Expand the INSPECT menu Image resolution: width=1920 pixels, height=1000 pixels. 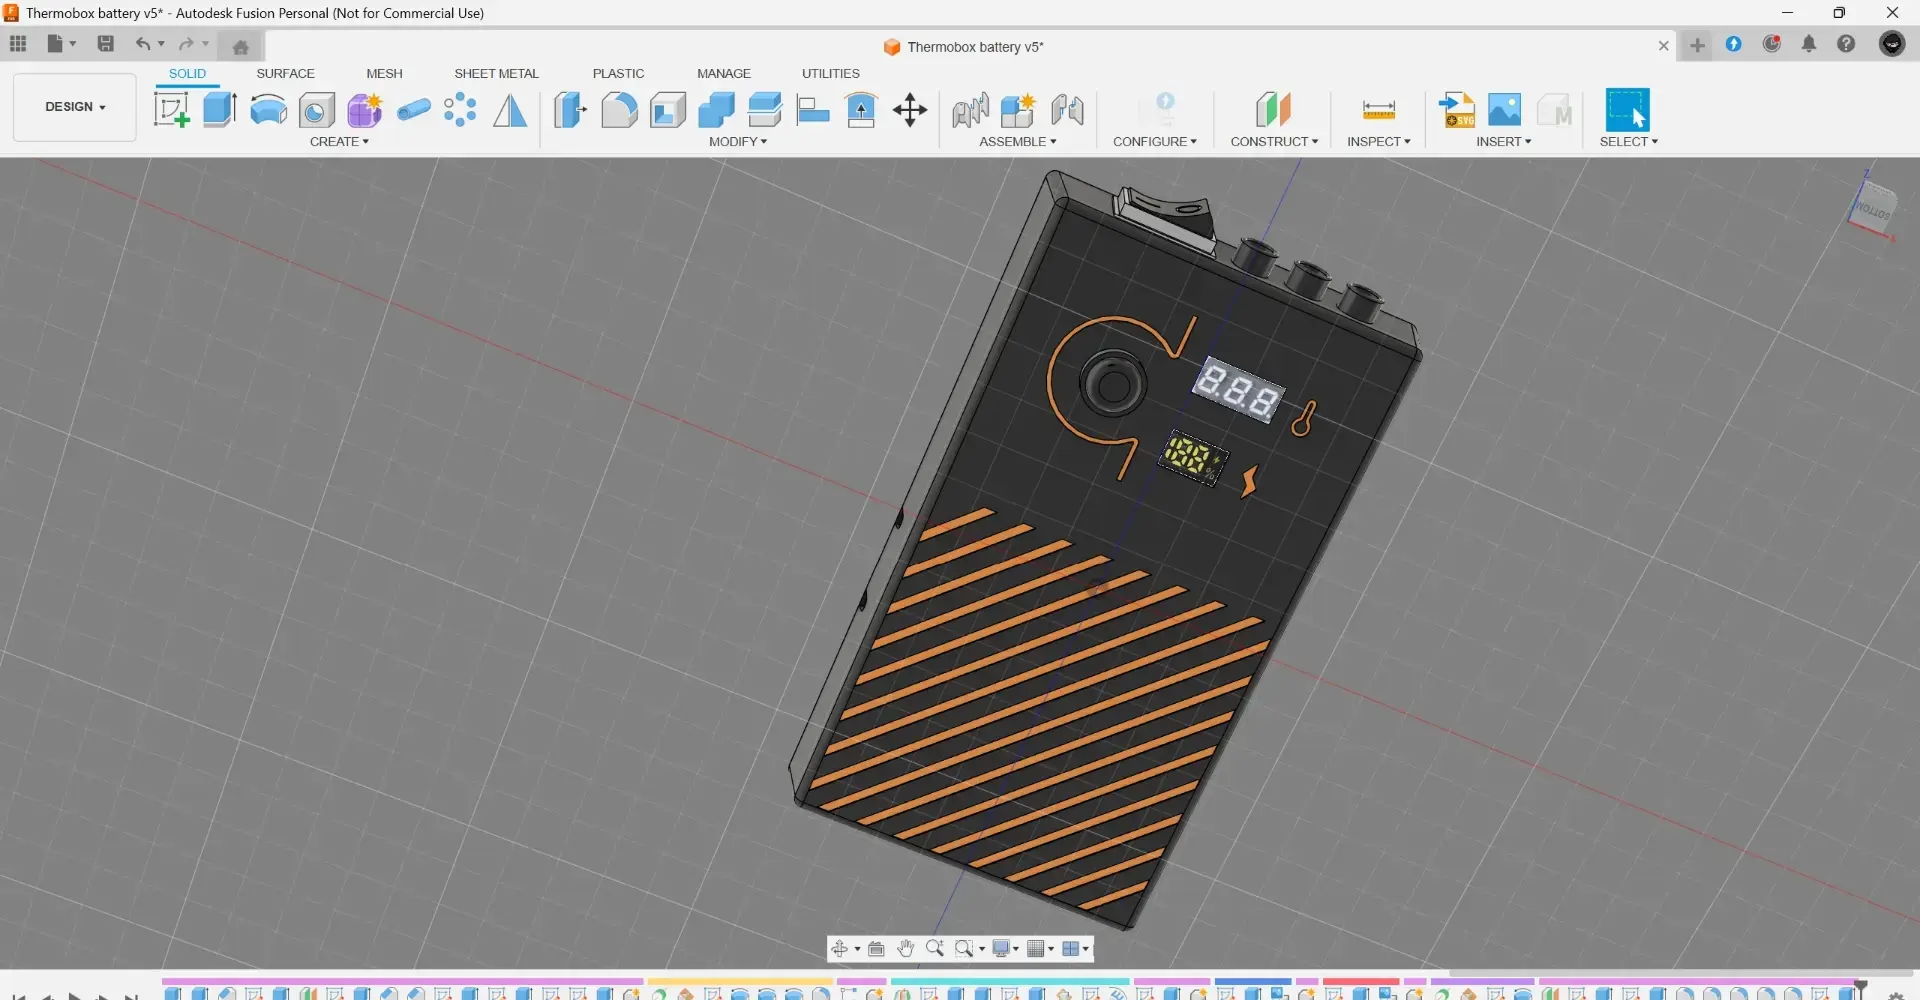click(1379, 142)
